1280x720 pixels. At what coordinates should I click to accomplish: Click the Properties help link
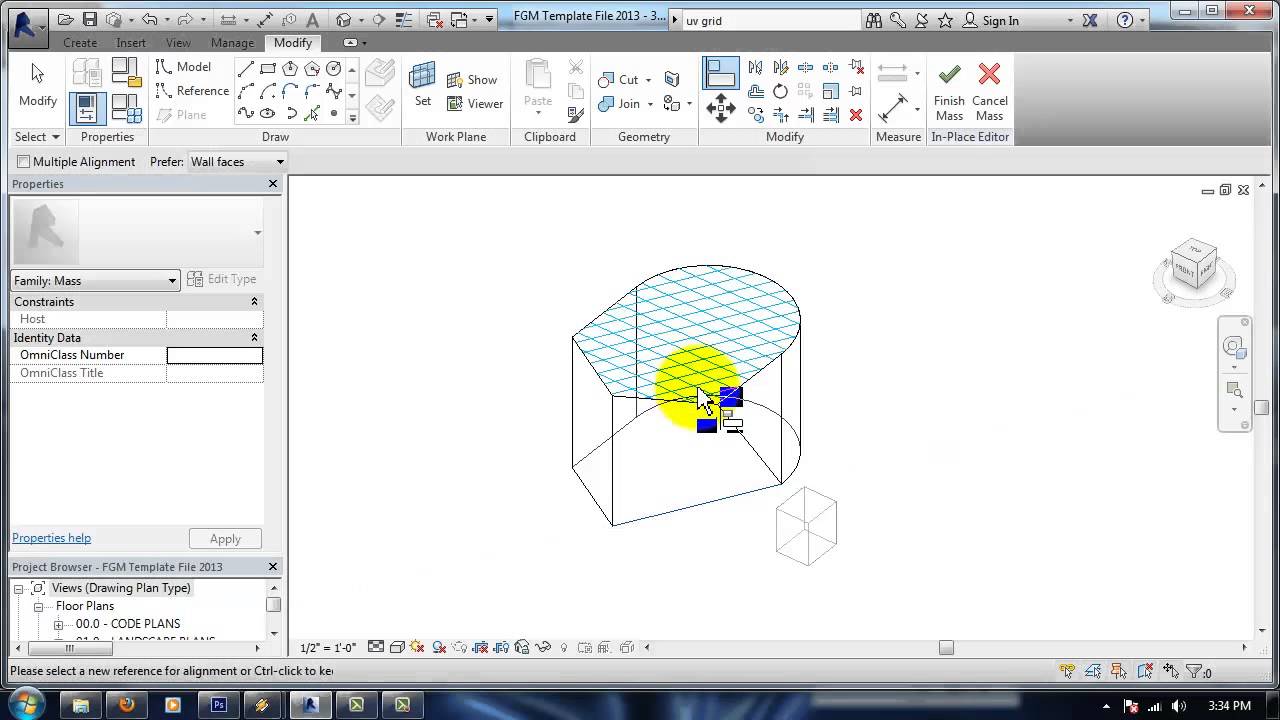click(x=51, y=538)
